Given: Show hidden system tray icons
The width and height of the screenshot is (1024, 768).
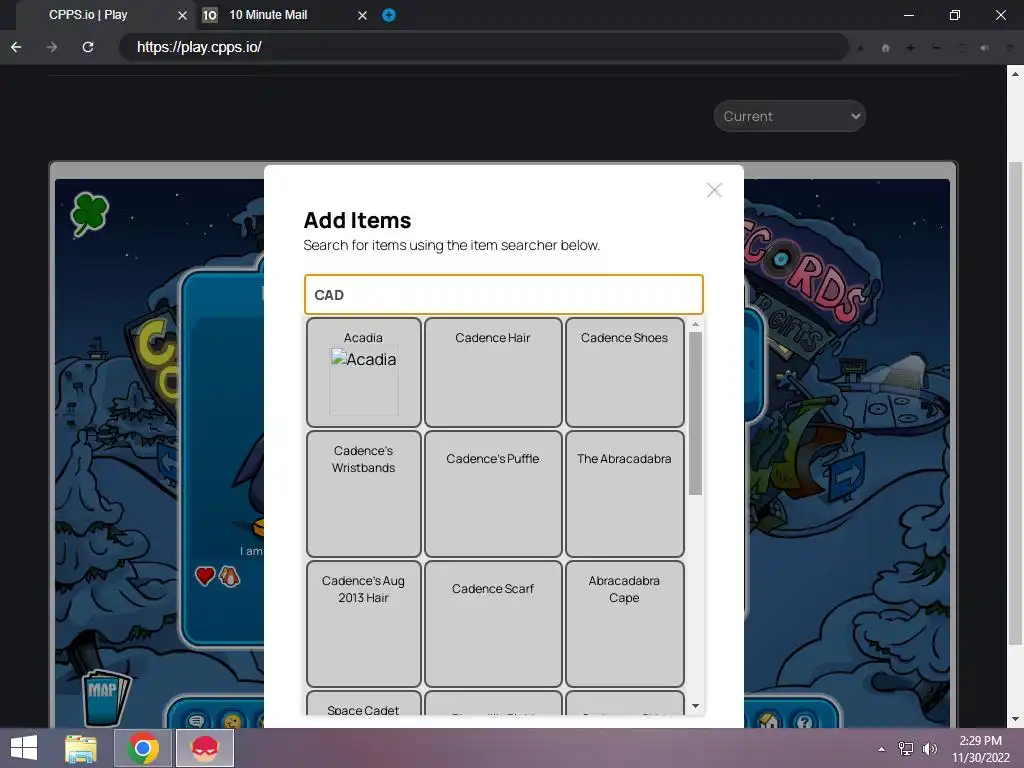Looking at the screenshot, I should coord(882,748).
